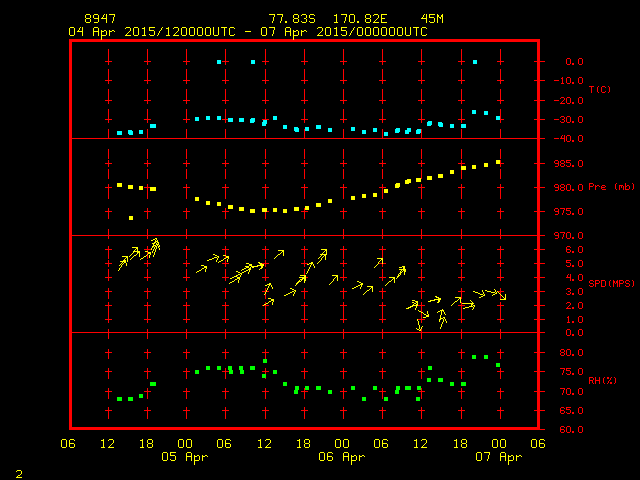Viewport: 640px width, 480px height.
Task: Click the 07 Apr date marker
Action: tap(497, 457)
